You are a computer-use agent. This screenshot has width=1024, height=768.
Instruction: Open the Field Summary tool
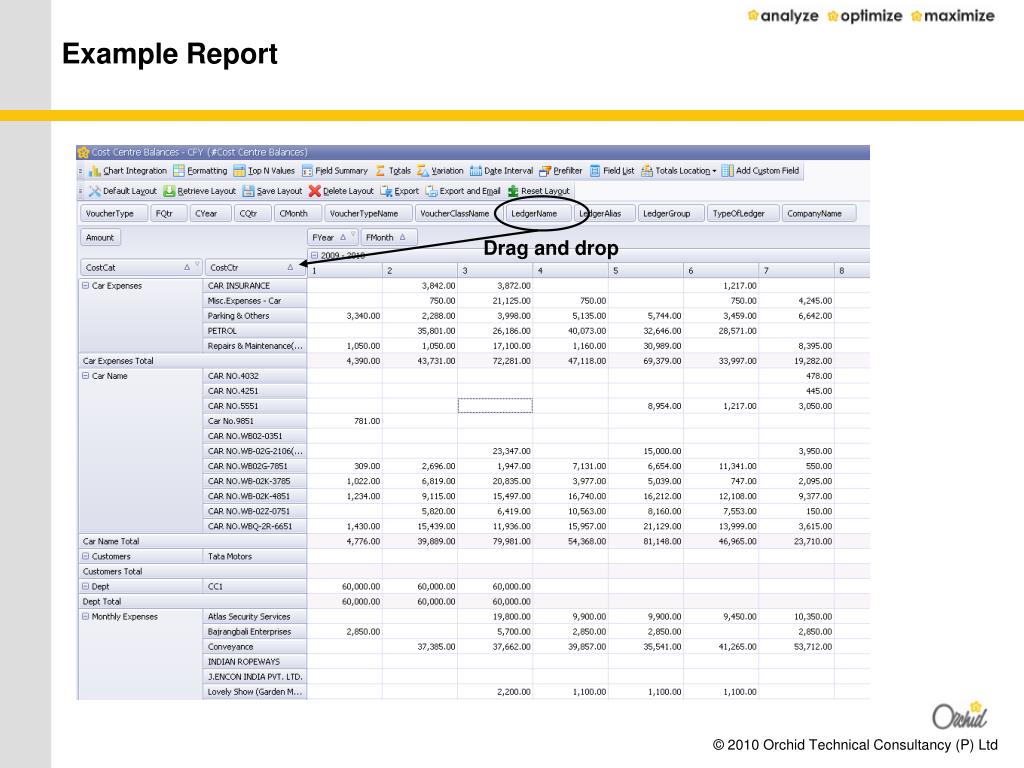(x=334, y=171)
